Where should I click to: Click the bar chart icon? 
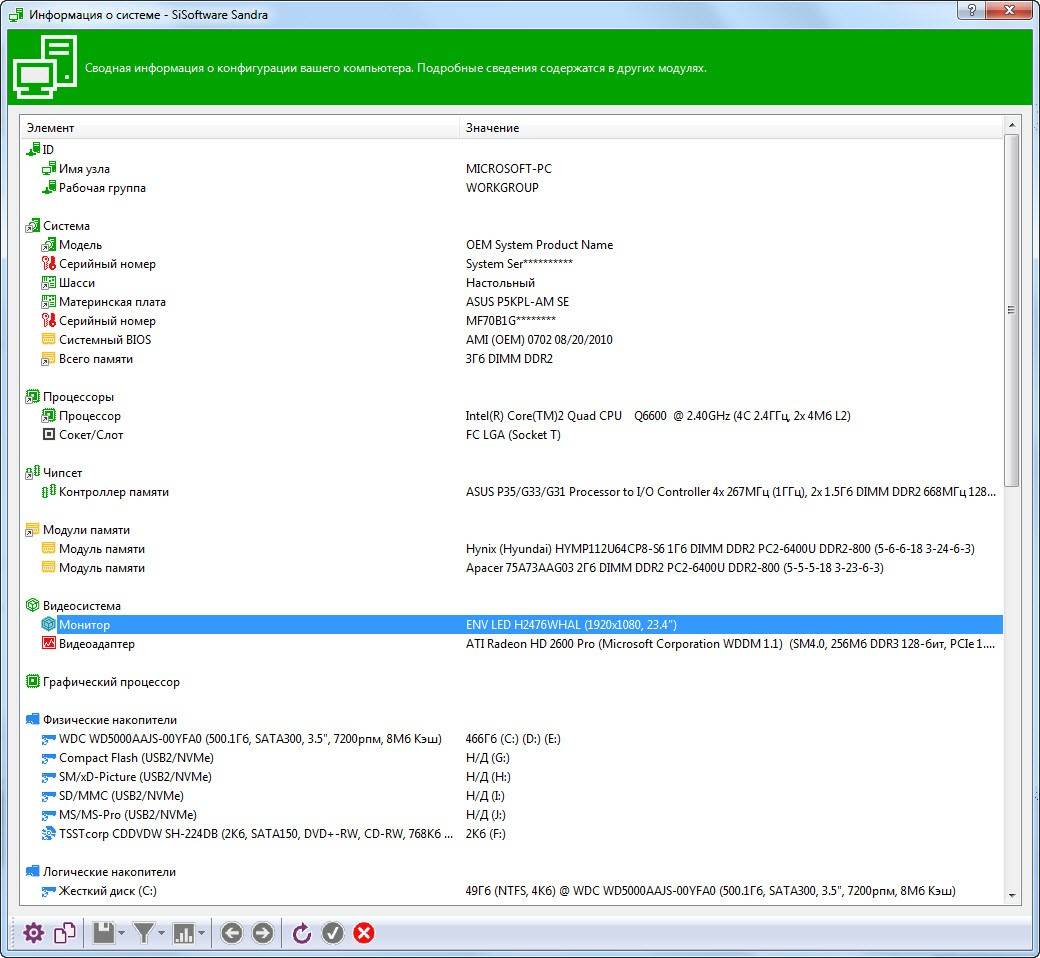click(183, 933)
